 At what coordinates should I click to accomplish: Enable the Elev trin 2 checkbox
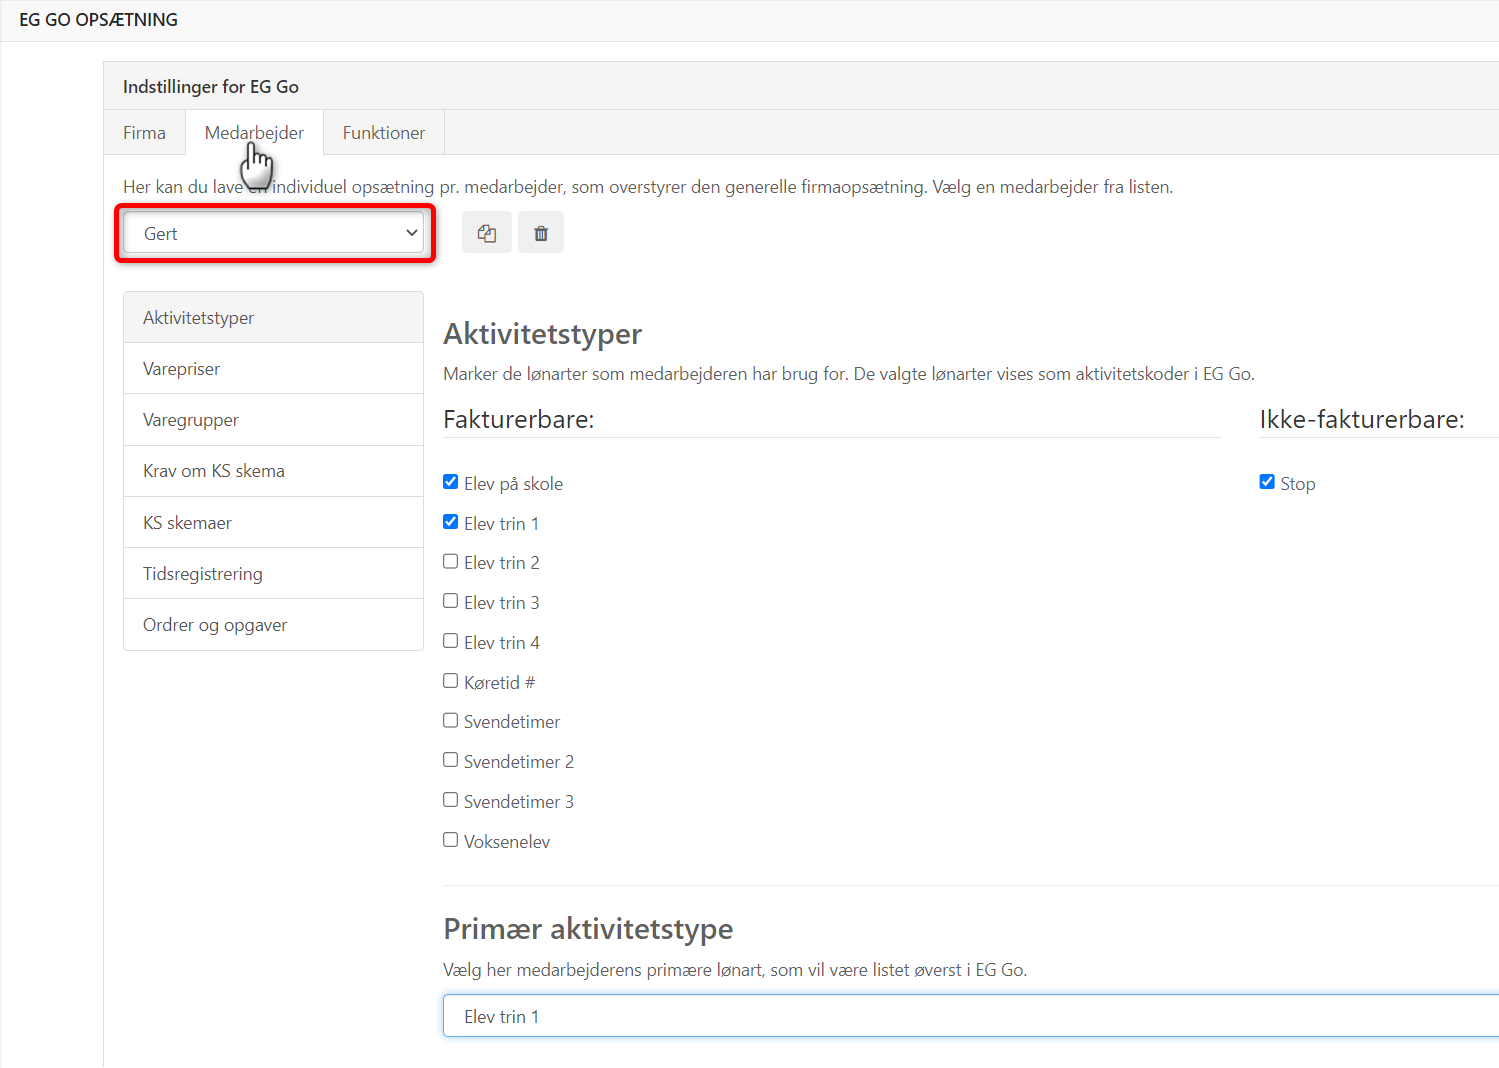pyautogui.click(x=451, y=562)
